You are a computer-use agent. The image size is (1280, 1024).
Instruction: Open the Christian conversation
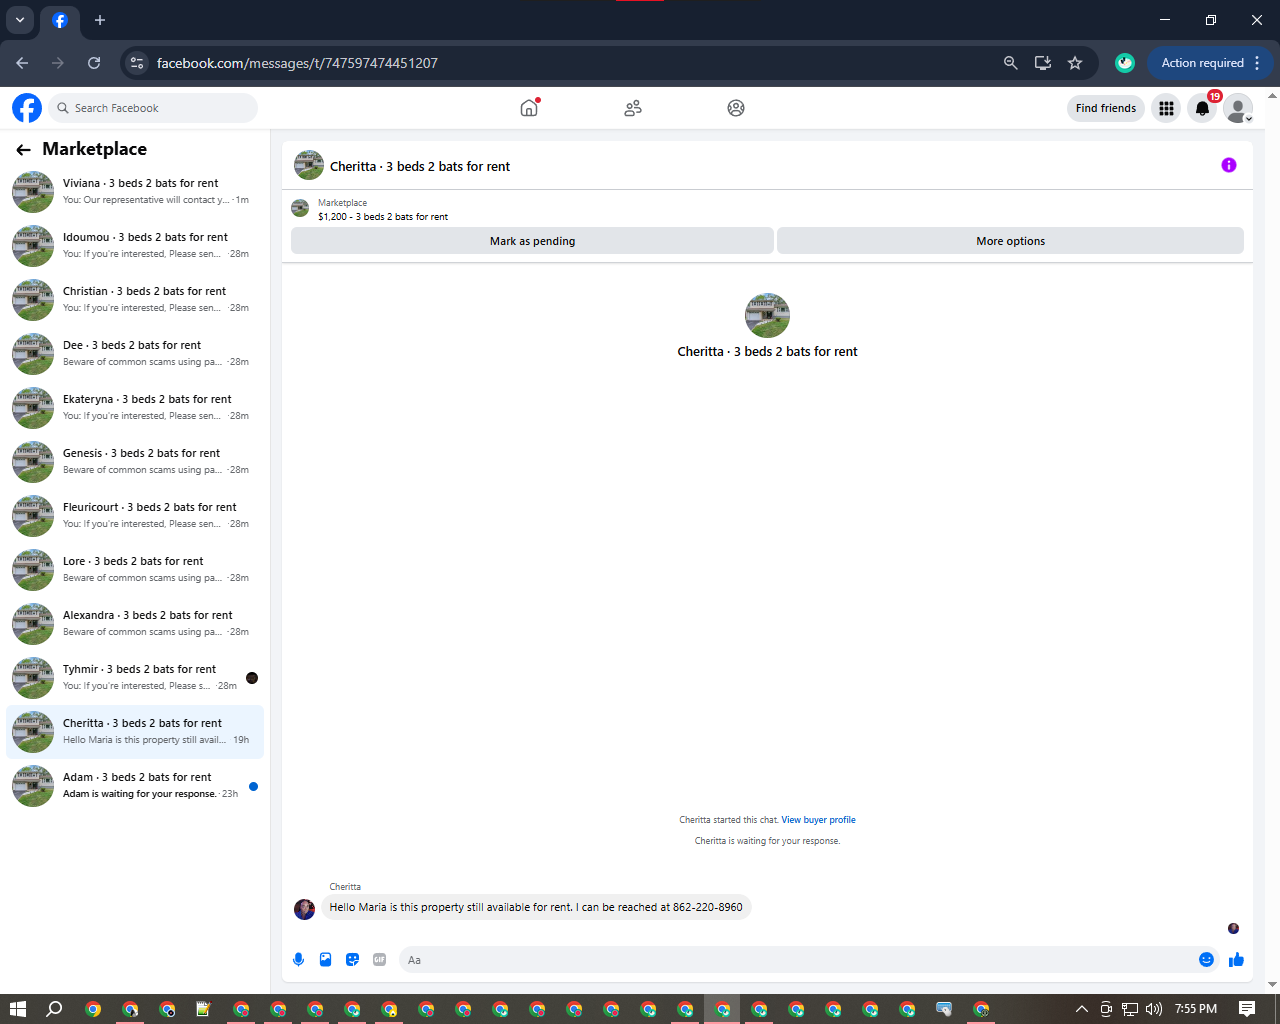point(135,300)
